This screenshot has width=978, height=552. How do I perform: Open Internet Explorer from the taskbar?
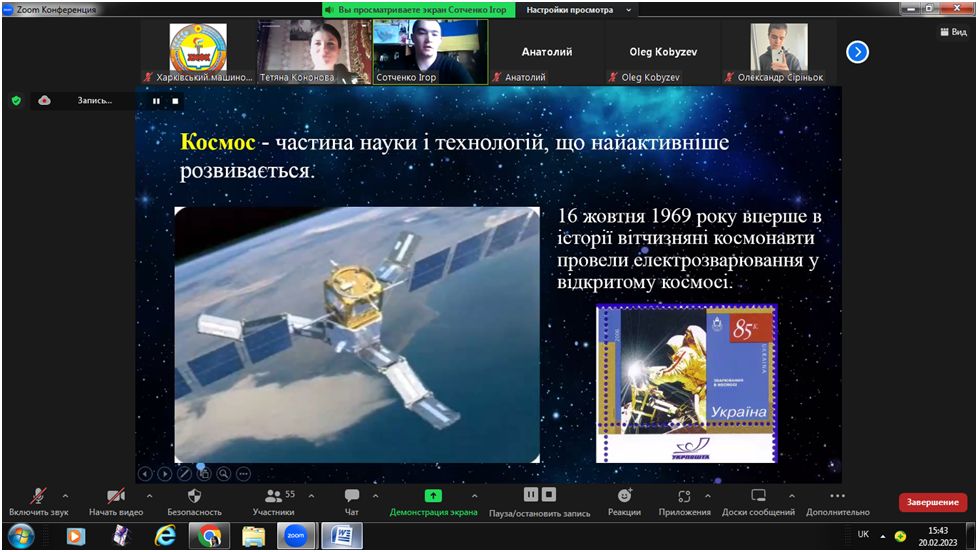(x=165, y=536)
